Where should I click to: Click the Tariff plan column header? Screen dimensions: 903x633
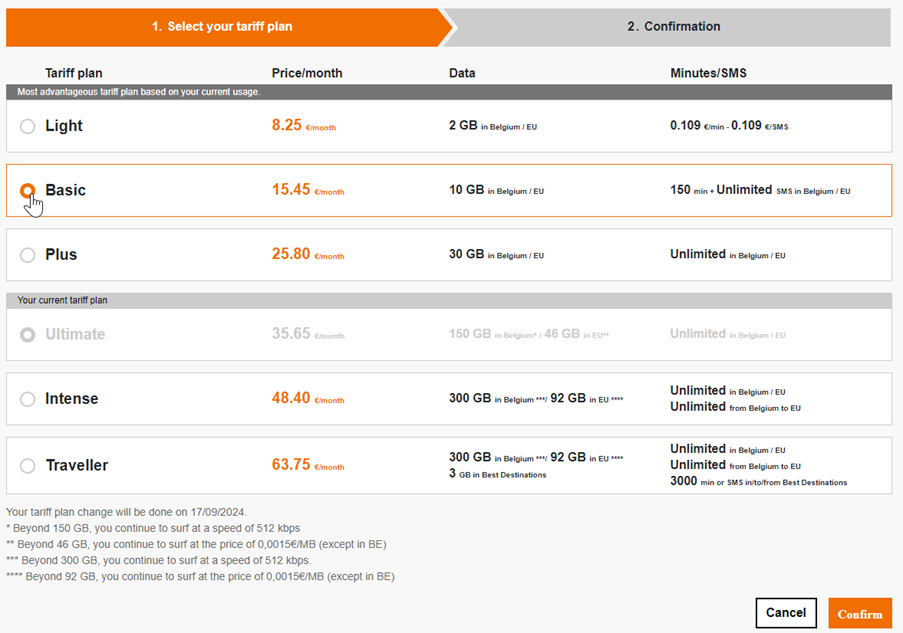(x=74, y=73)
